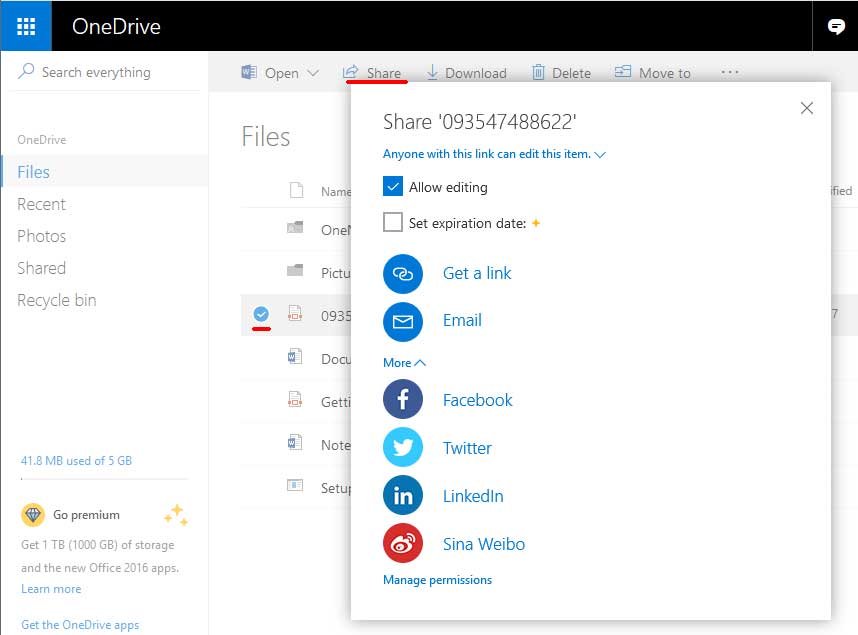Click the Delete trash can icon
The image size is (858, 635).
(538, 72)
